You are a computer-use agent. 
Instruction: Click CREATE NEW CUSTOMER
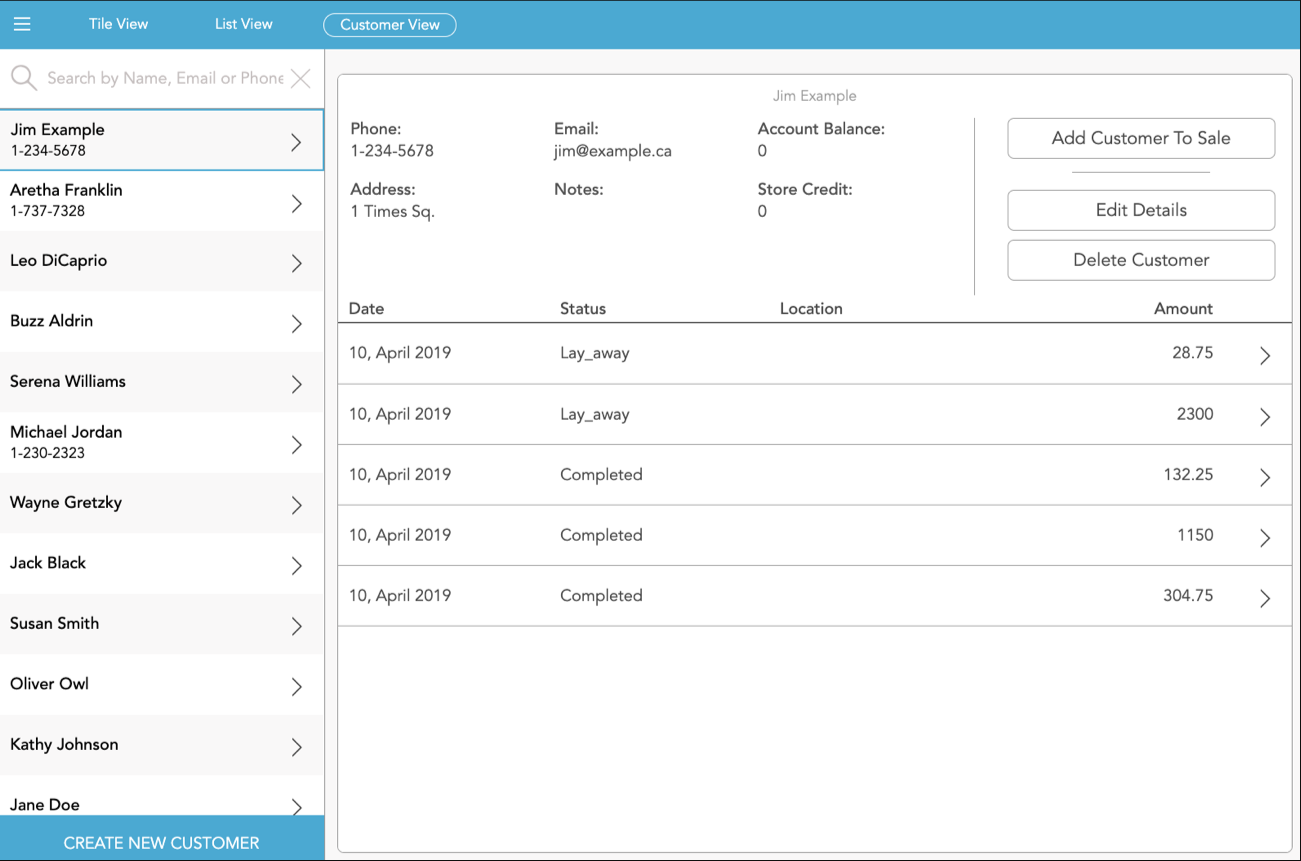[x=162, y=842]
